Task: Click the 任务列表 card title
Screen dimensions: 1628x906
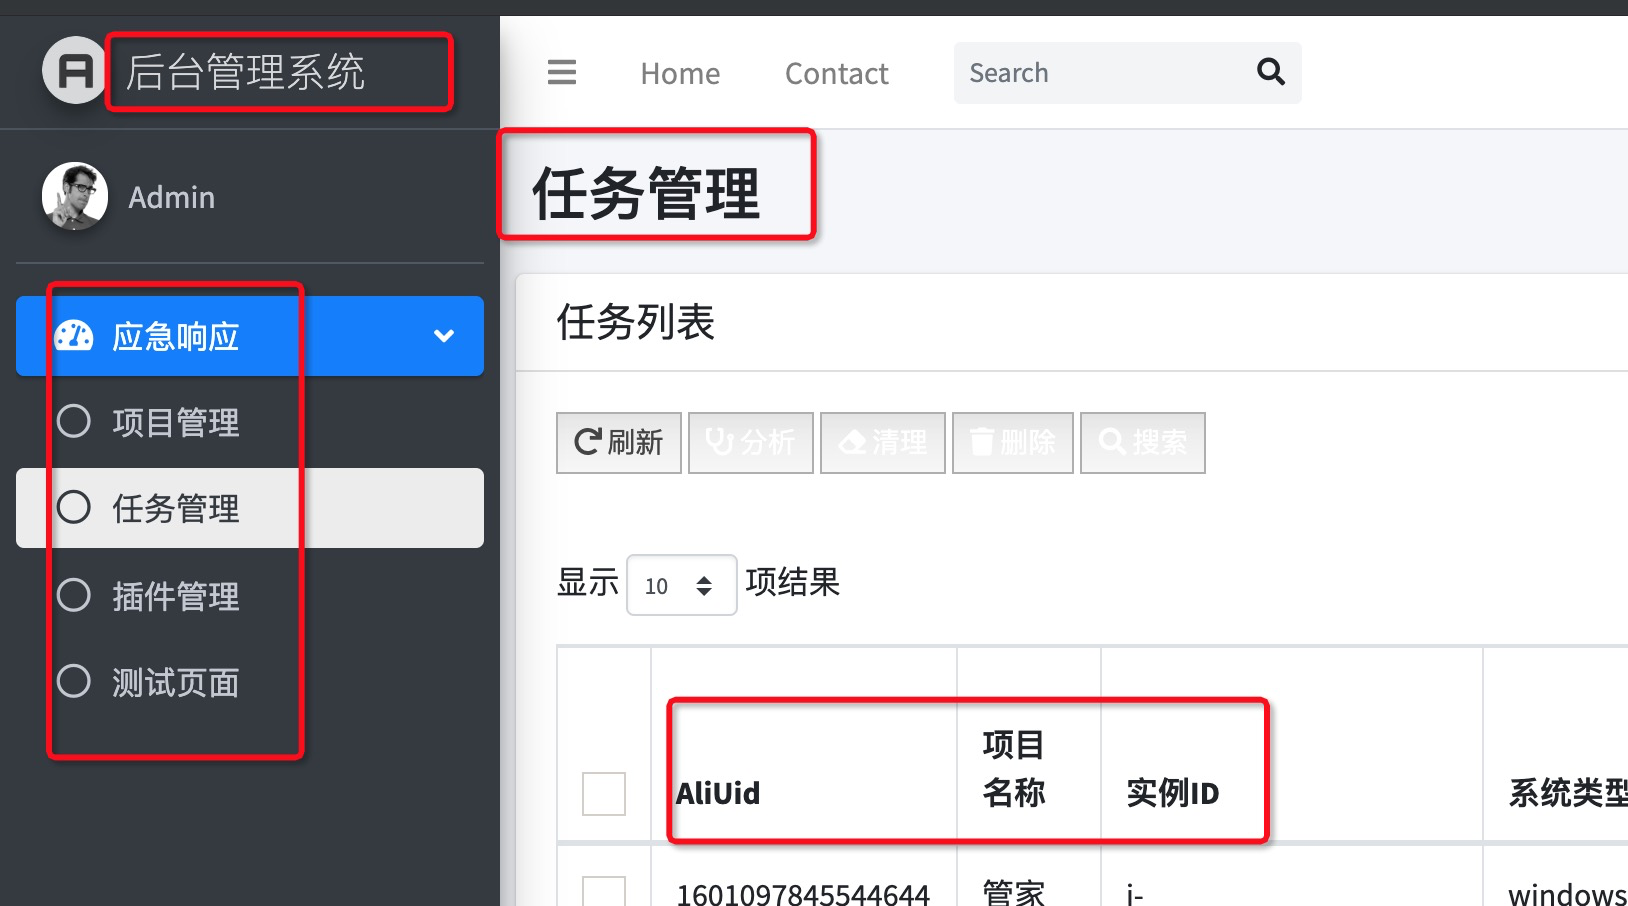Action: [636, 322]
